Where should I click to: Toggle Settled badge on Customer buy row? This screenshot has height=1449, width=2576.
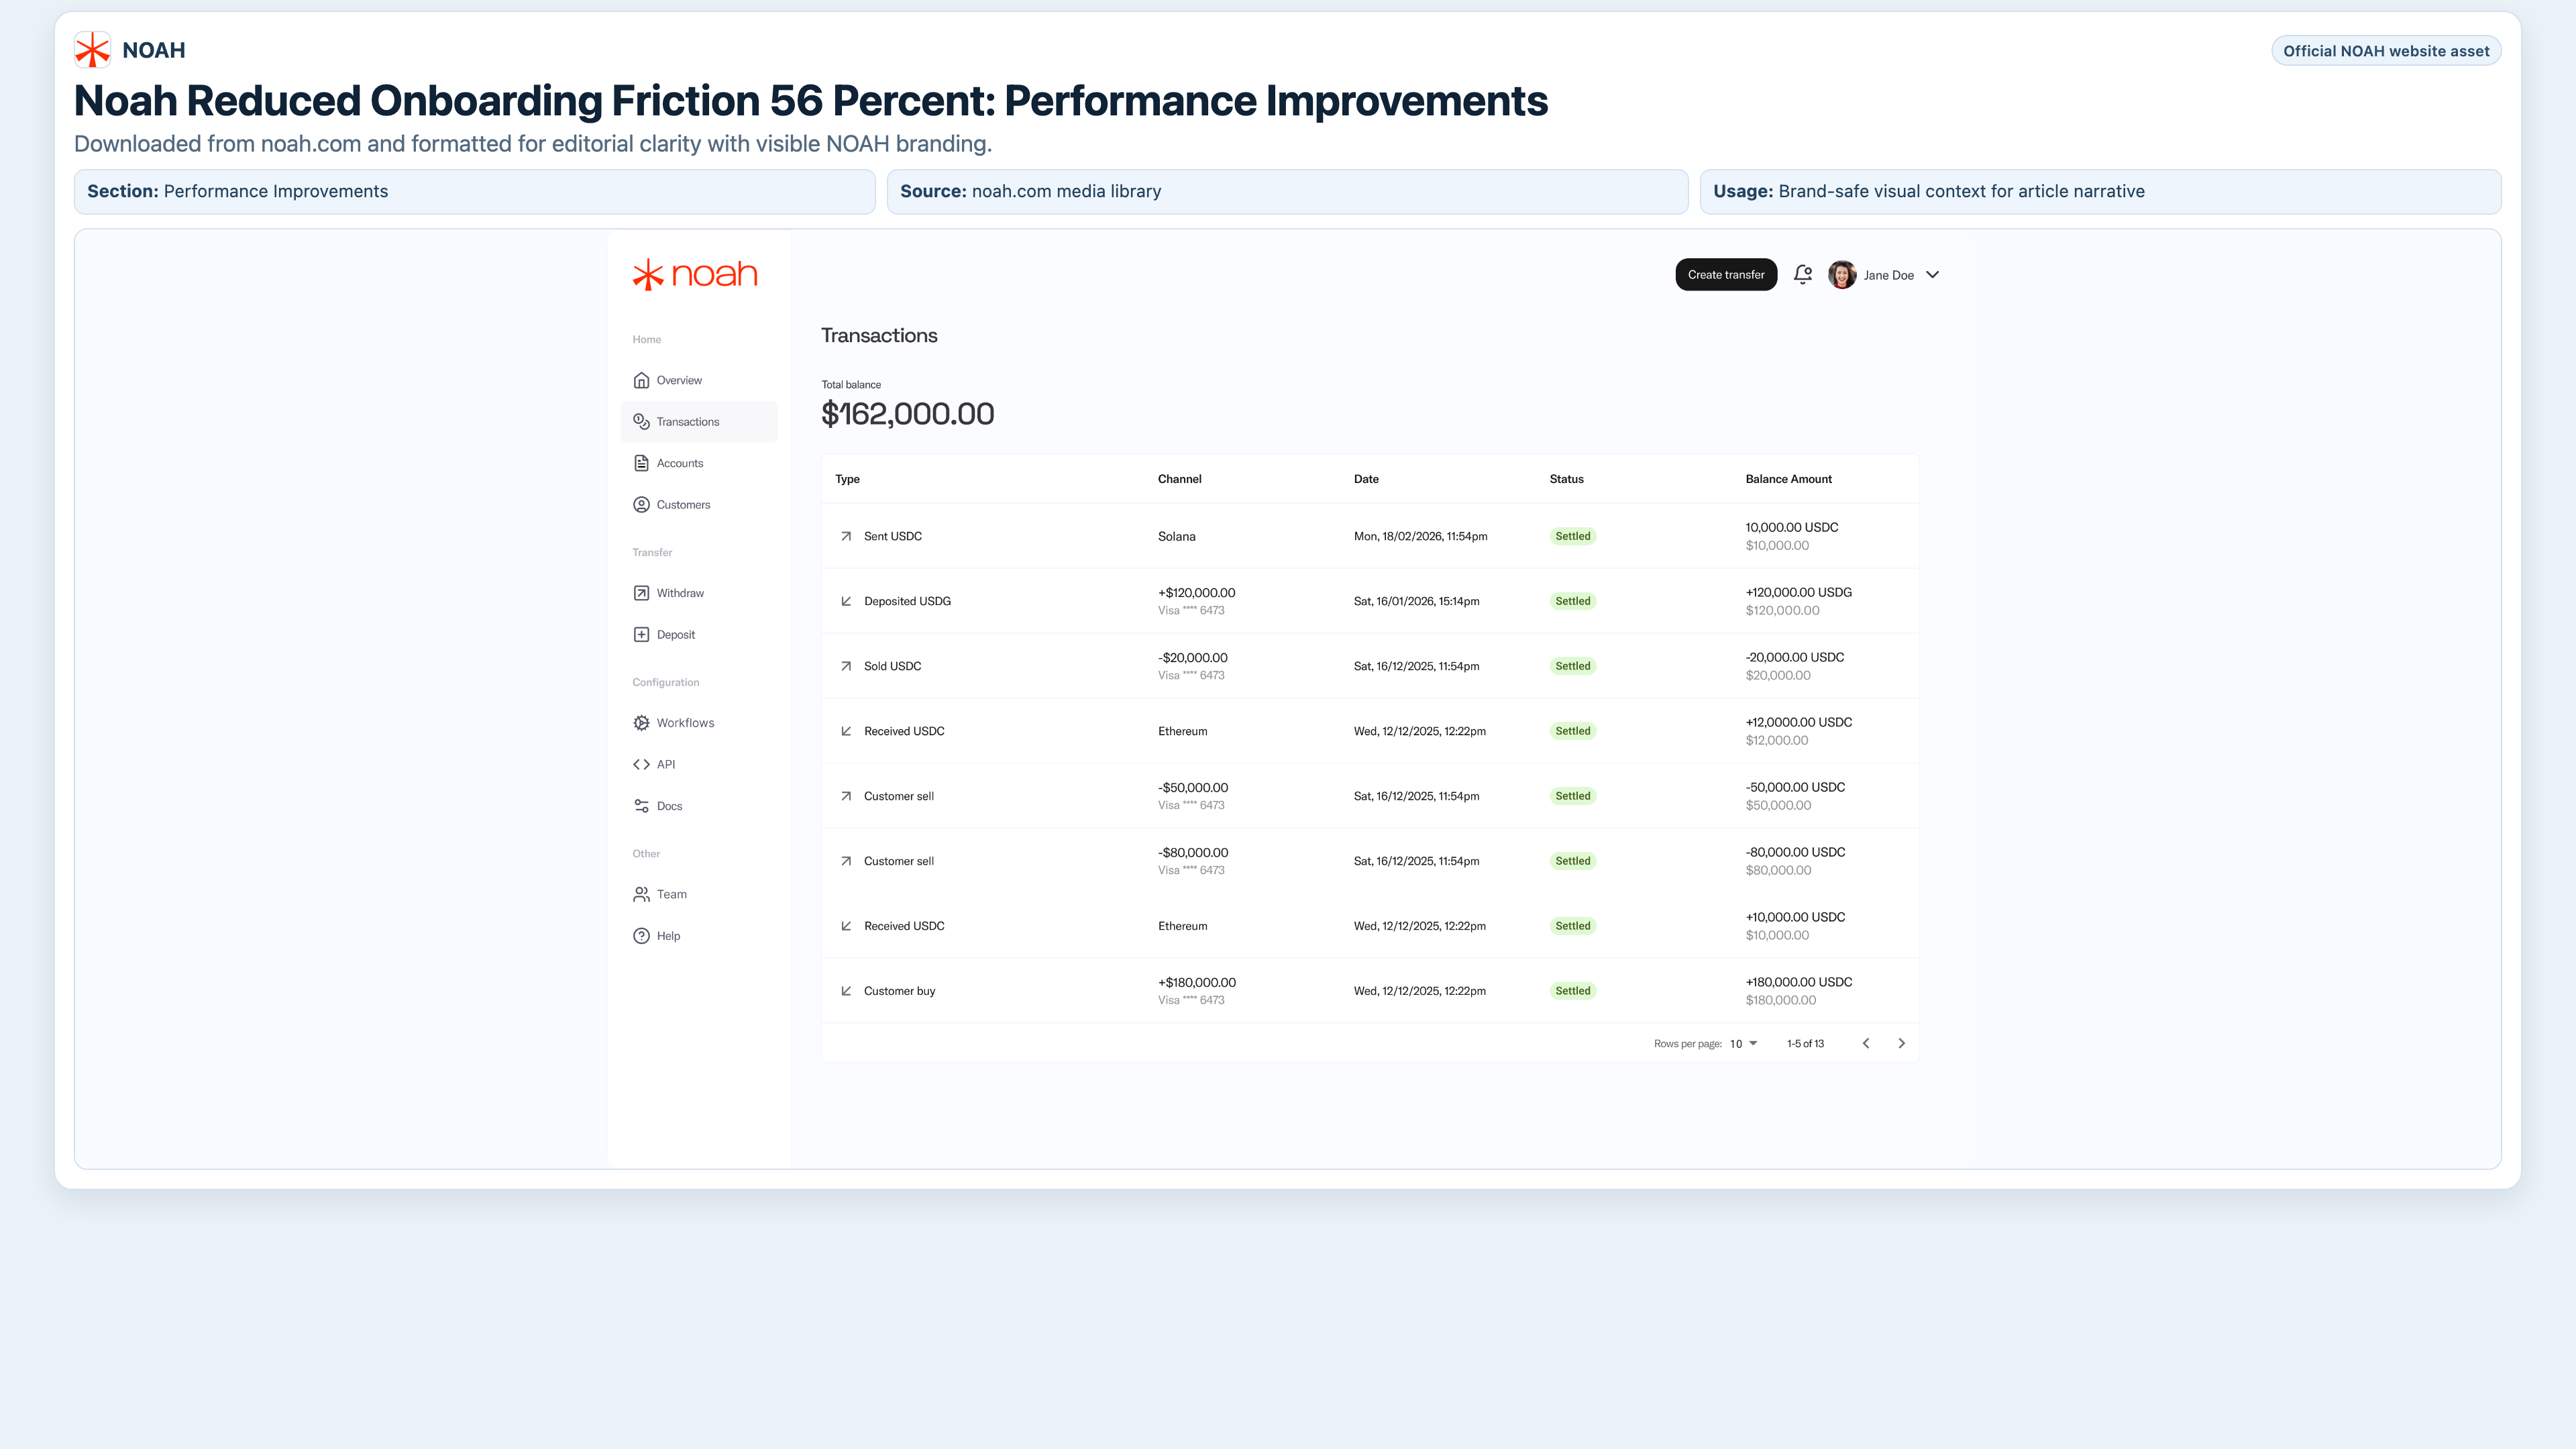coord(1573,990)
